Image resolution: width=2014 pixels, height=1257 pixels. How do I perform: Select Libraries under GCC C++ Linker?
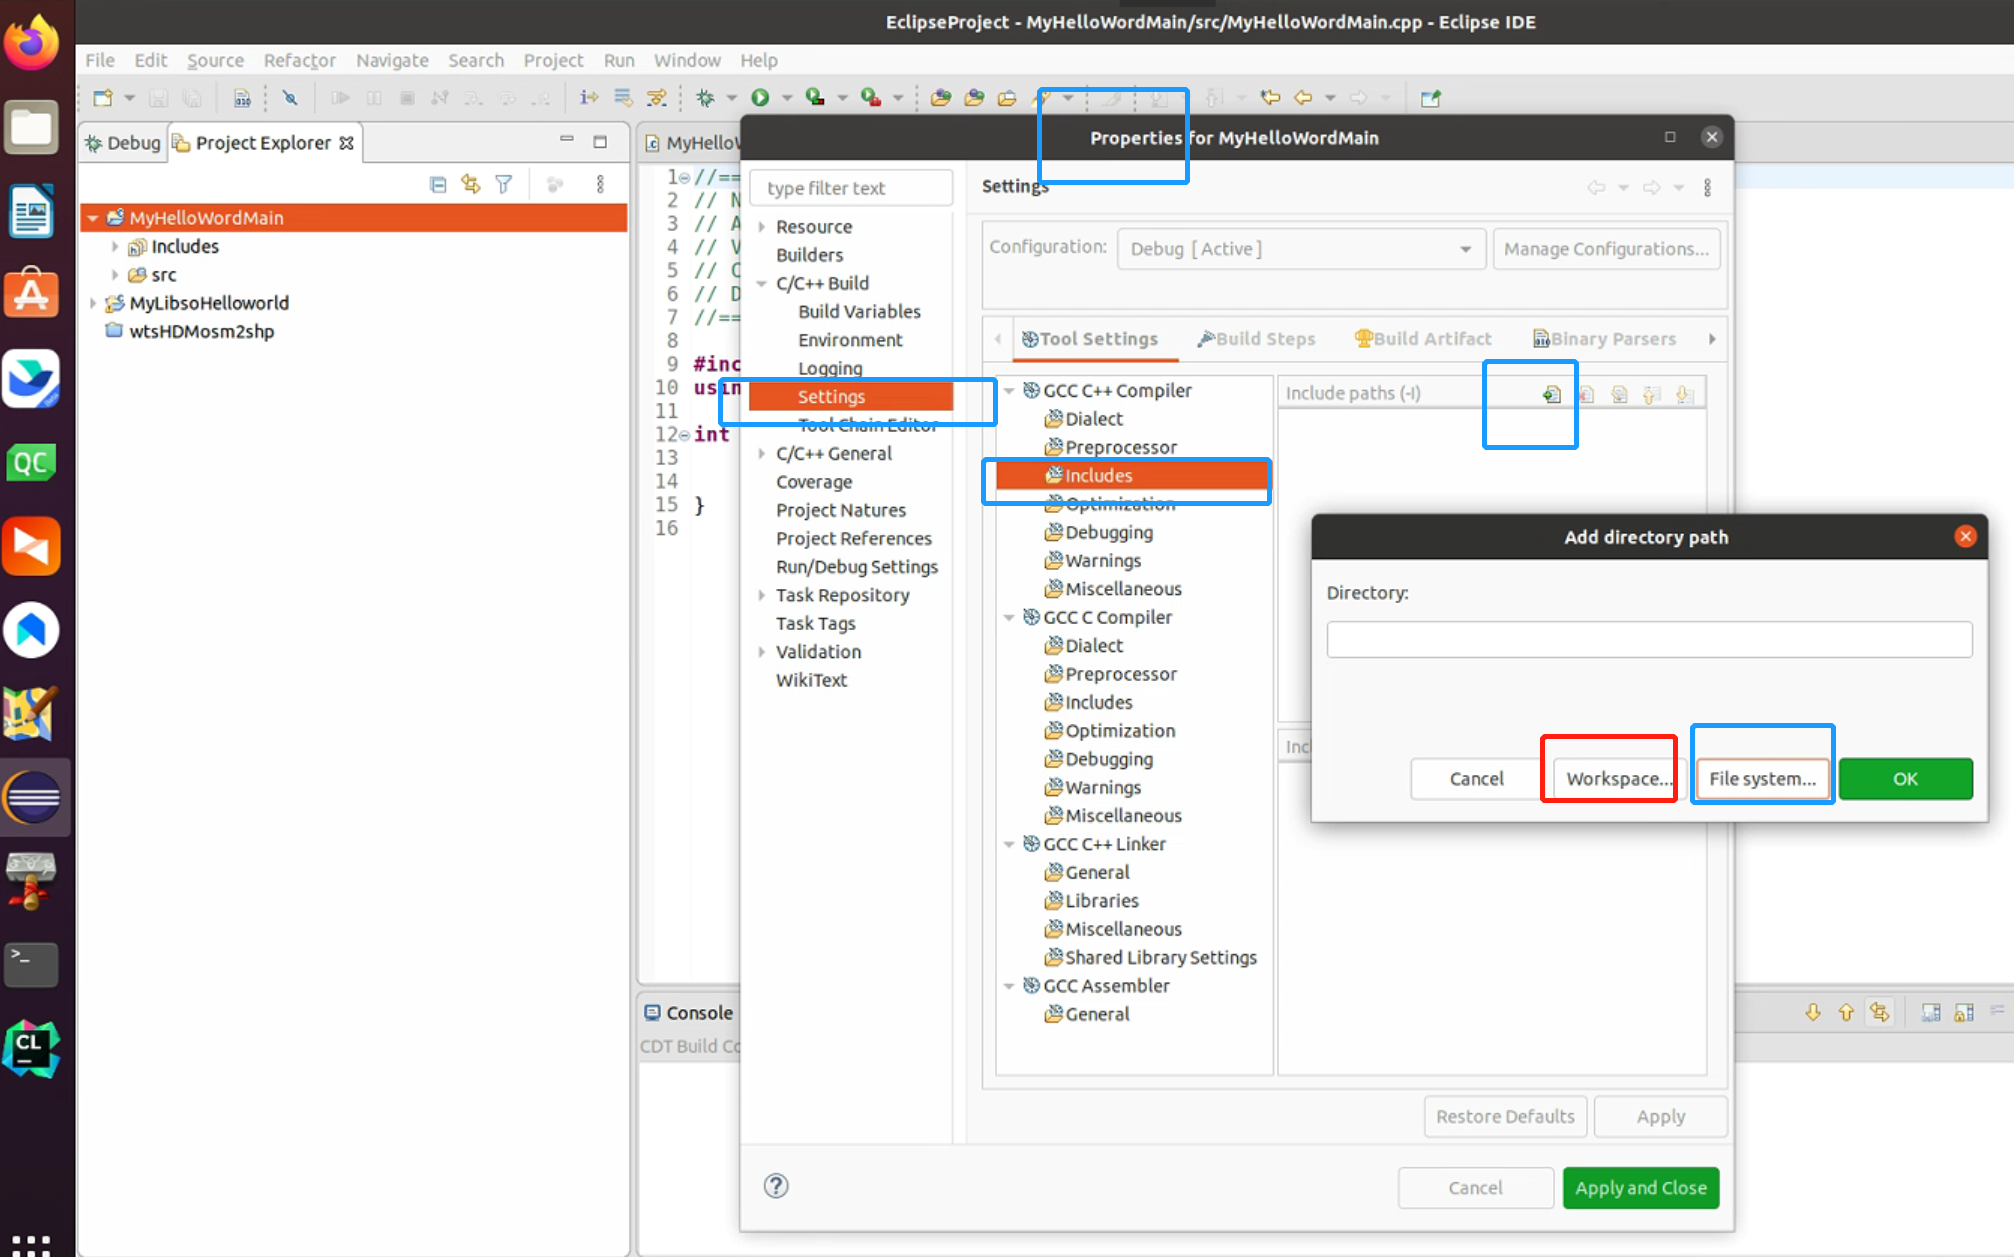click(1101, 901)
